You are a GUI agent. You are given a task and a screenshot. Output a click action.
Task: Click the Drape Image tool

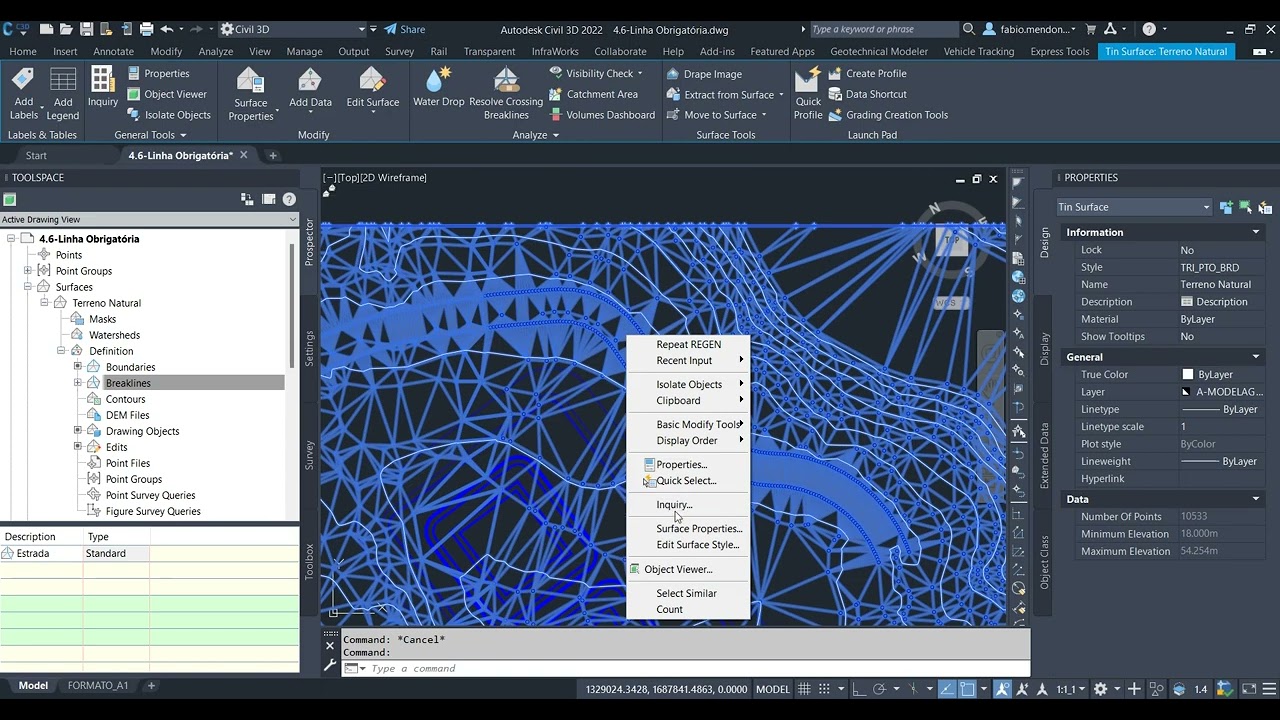point(704,74)
